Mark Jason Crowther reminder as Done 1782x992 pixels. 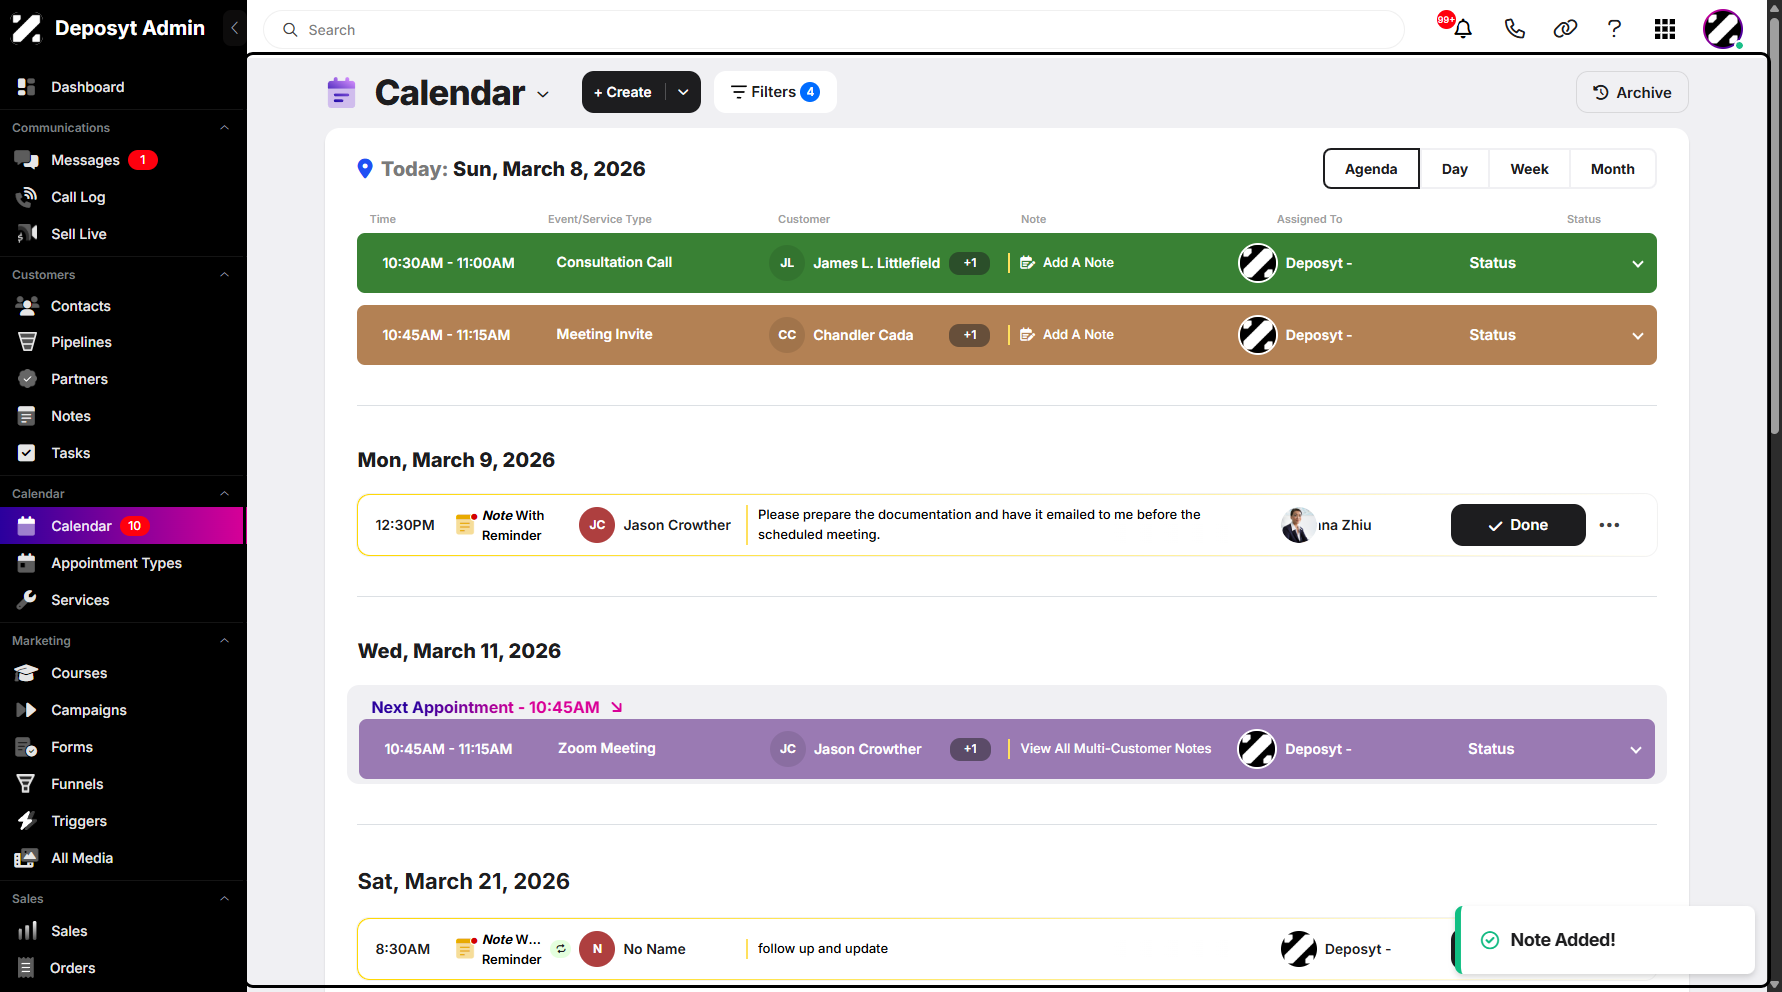point(1518,525)
